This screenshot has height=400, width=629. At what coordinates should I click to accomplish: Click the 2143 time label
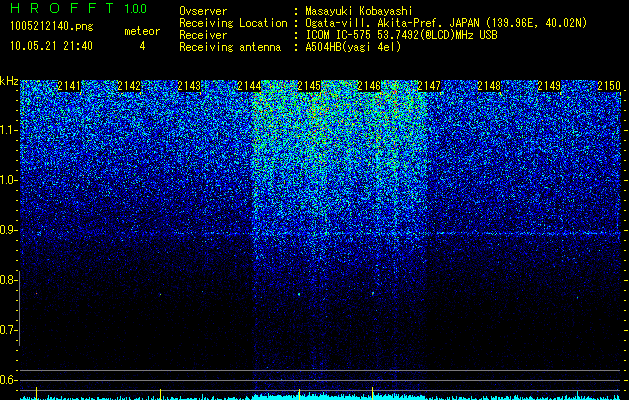click(189, 86)
